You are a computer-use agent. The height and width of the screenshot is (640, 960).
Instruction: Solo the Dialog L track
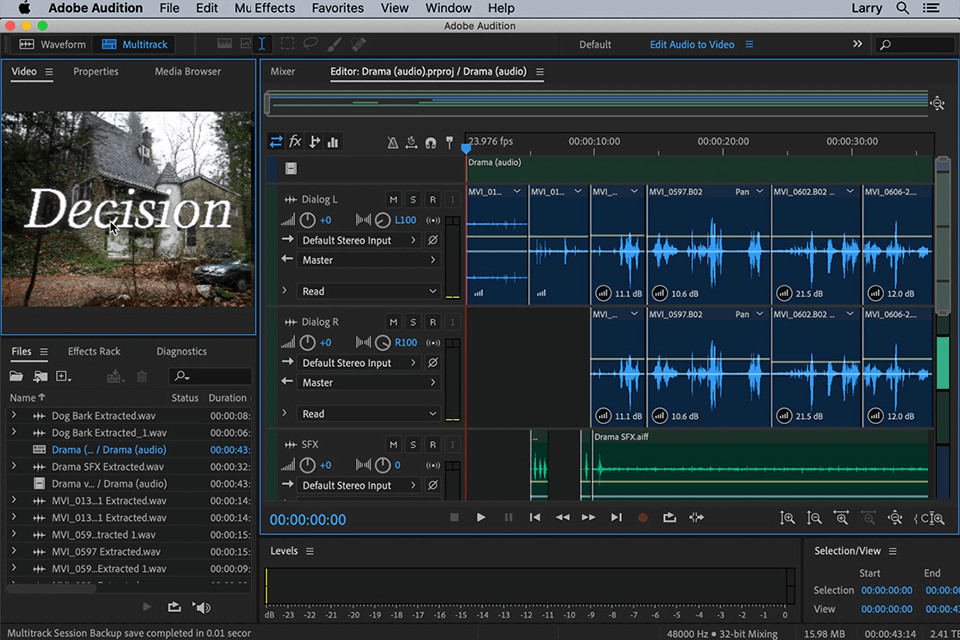coord(413,200)
